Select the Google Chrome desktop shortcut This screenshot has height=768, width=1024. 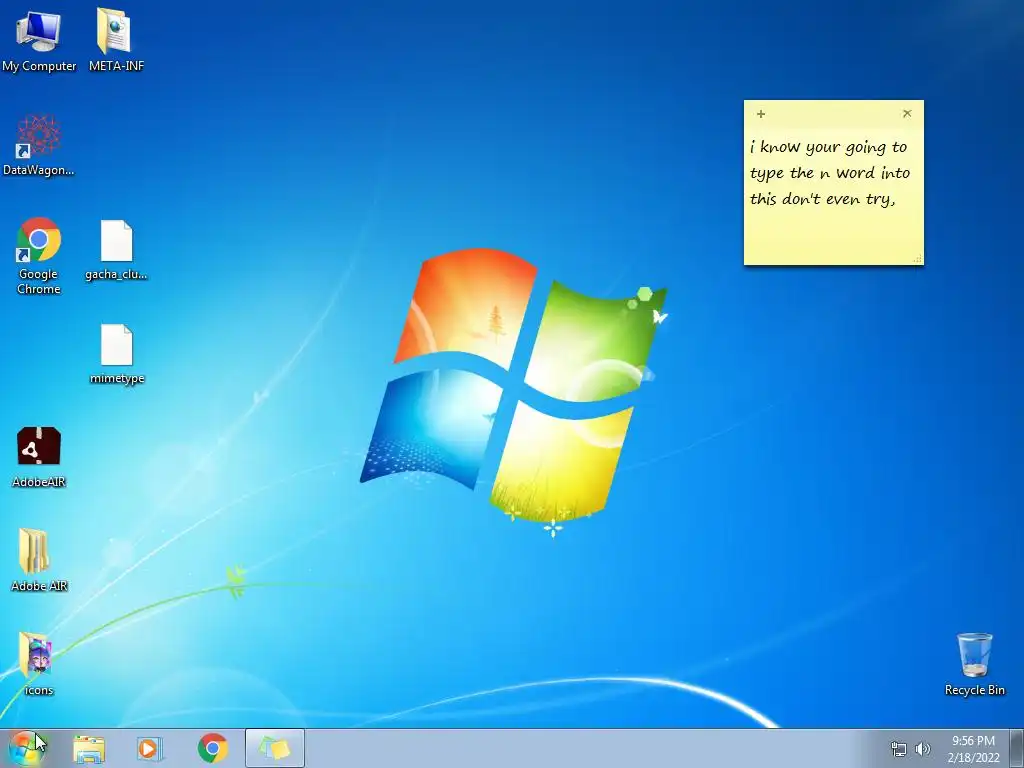point(39,256)
